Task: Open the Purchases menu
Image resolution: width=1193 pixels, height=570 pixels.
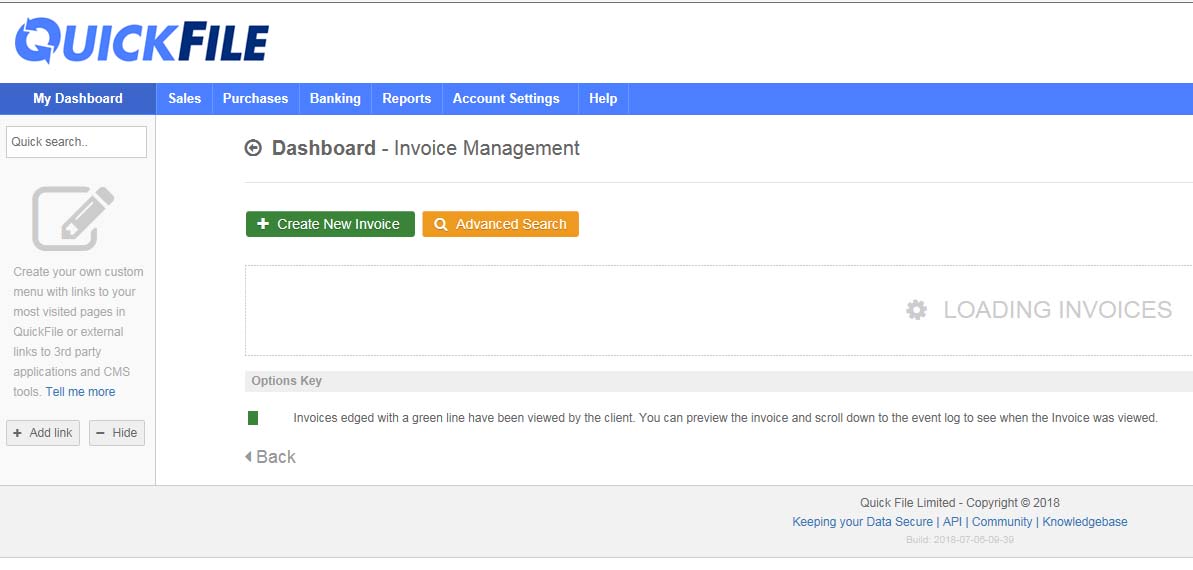Action: pos(256,99)
